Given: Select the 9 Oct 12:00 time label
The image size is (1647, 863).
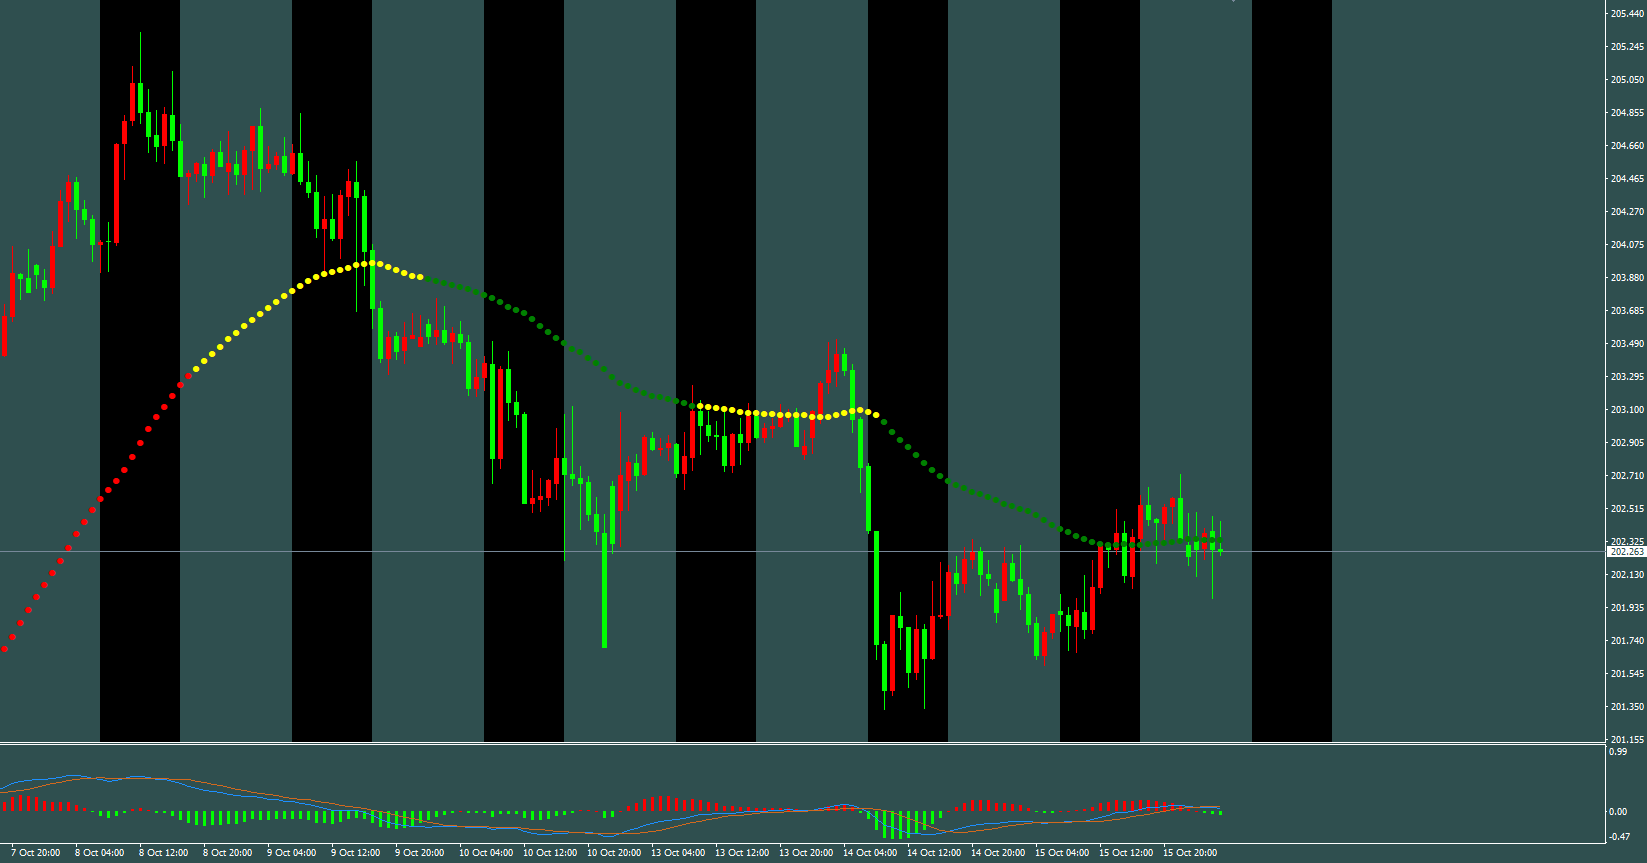Looking at the screenshot, I should click(x=355, y=853).
